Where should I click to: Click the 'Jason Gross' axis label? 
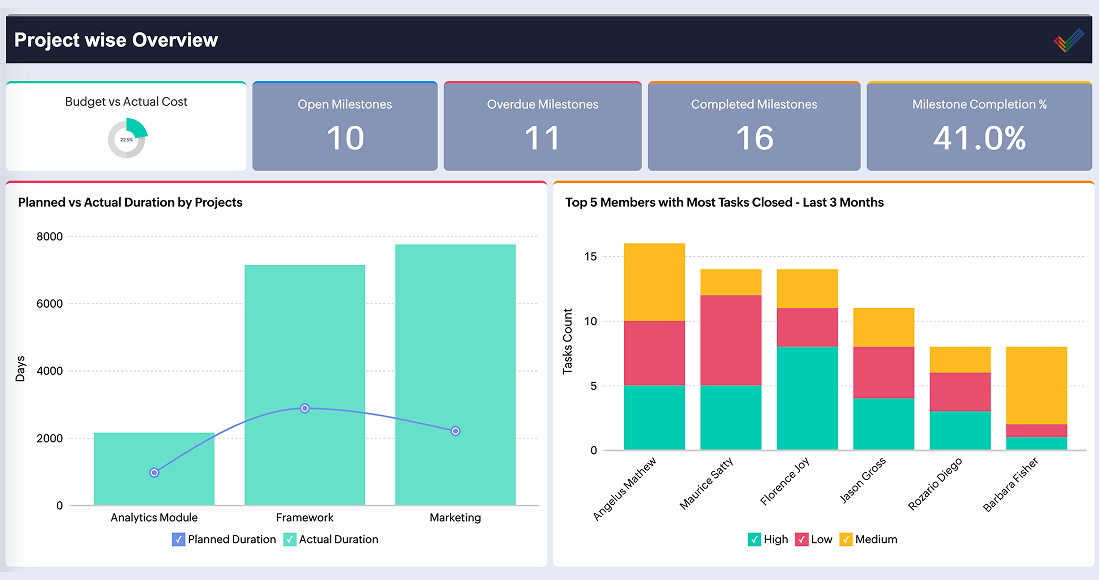coord(863,480)
